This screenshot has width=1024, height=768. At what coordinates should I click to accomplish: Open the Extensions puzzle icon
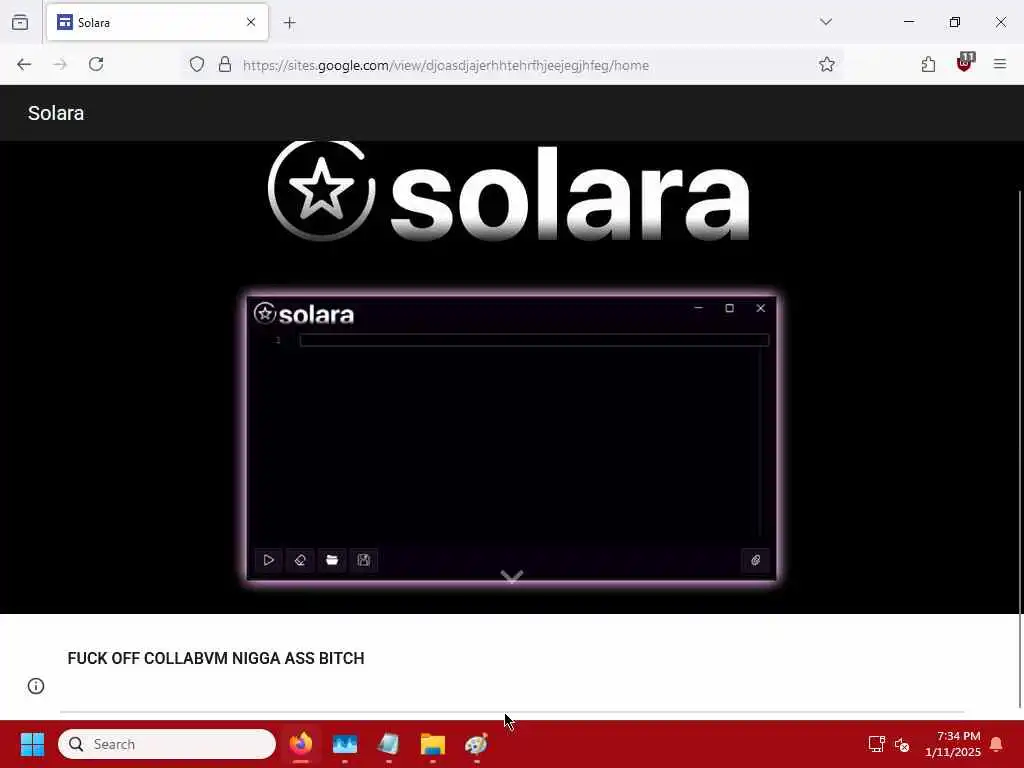tap(928, 64)
